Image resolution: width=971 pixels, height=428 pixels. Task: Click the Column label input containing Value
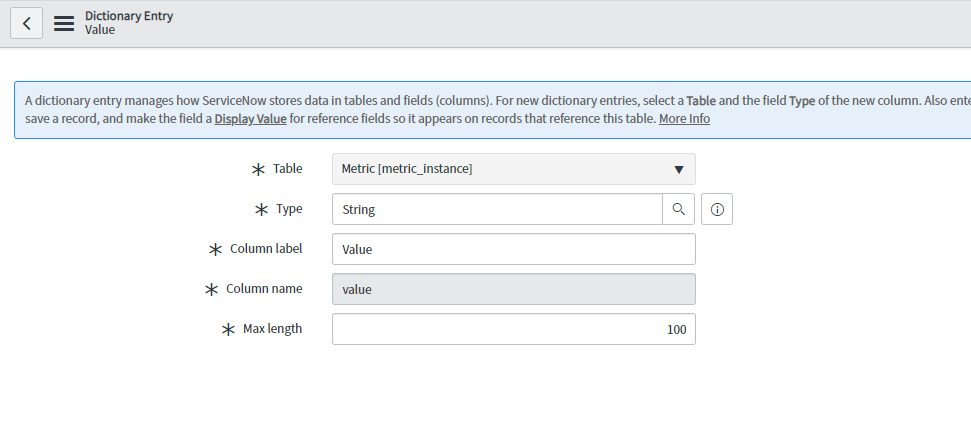[x=513, y=249]
